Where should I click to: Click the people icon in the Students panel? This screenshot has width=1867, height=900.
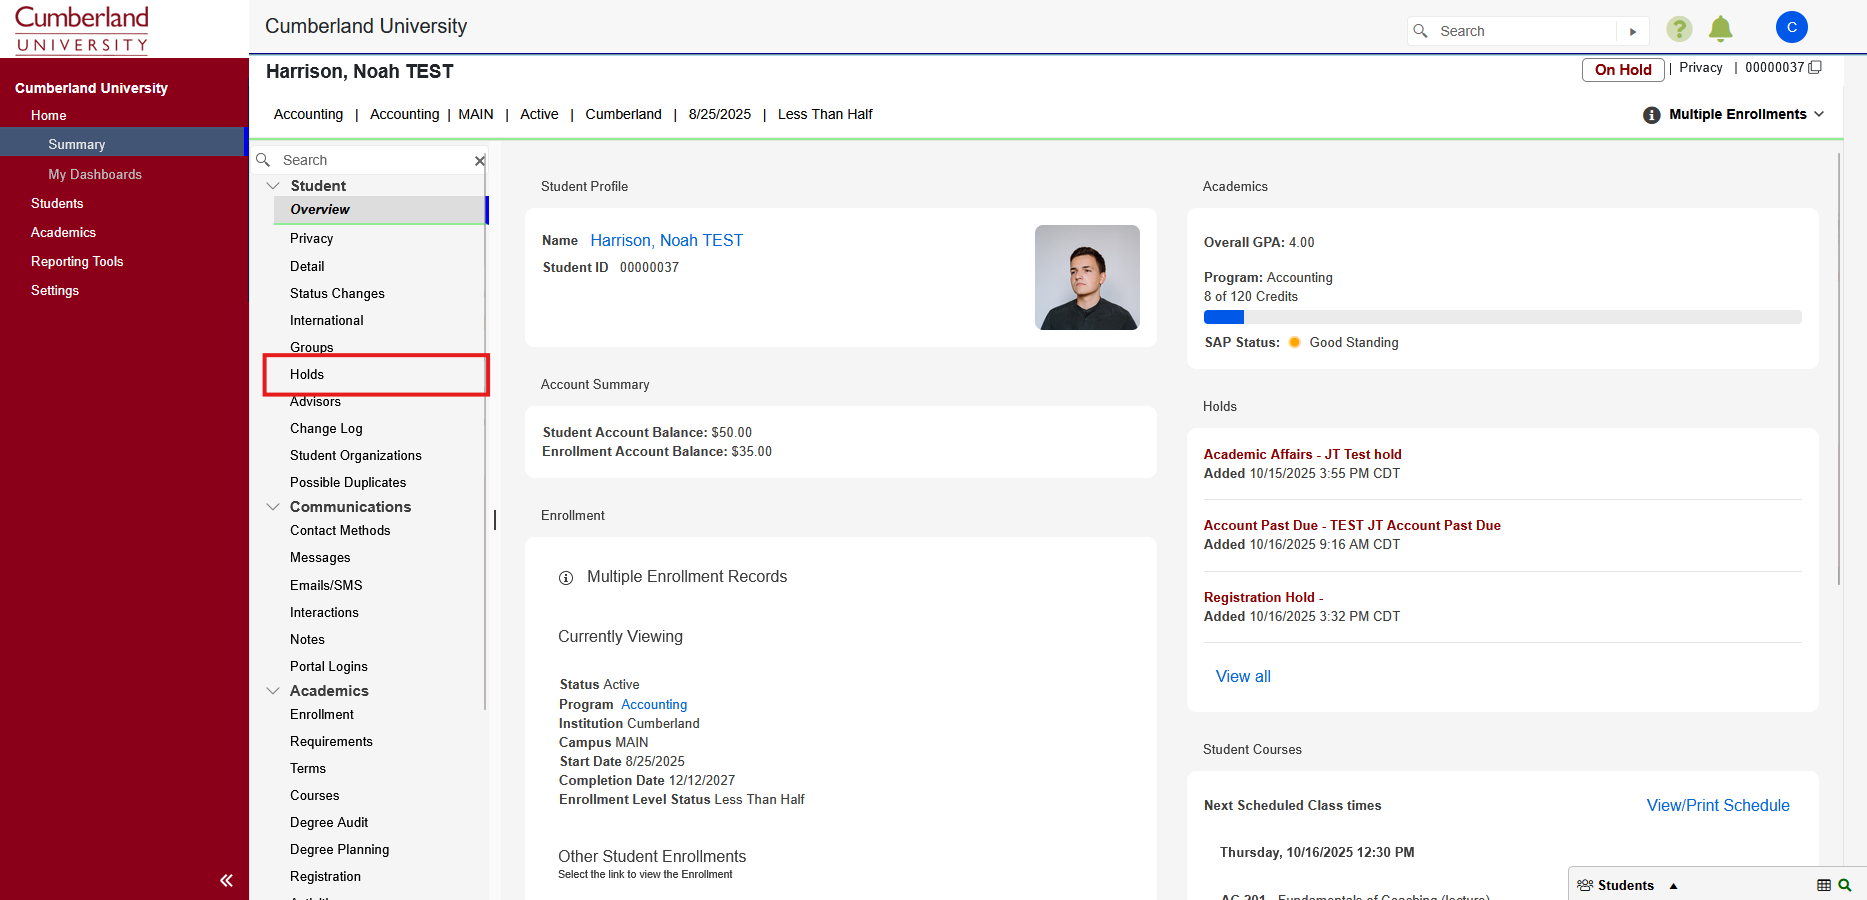1585,885
